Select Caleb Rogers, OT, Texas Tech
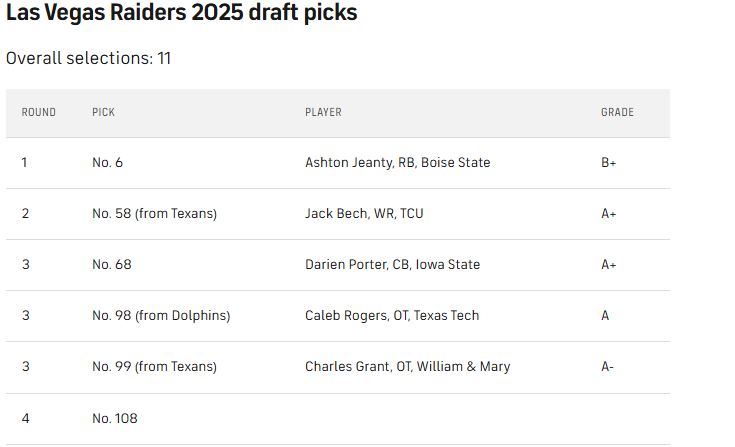Image resolution: width=735 pixels, height=447 pixels. [392, 315]
